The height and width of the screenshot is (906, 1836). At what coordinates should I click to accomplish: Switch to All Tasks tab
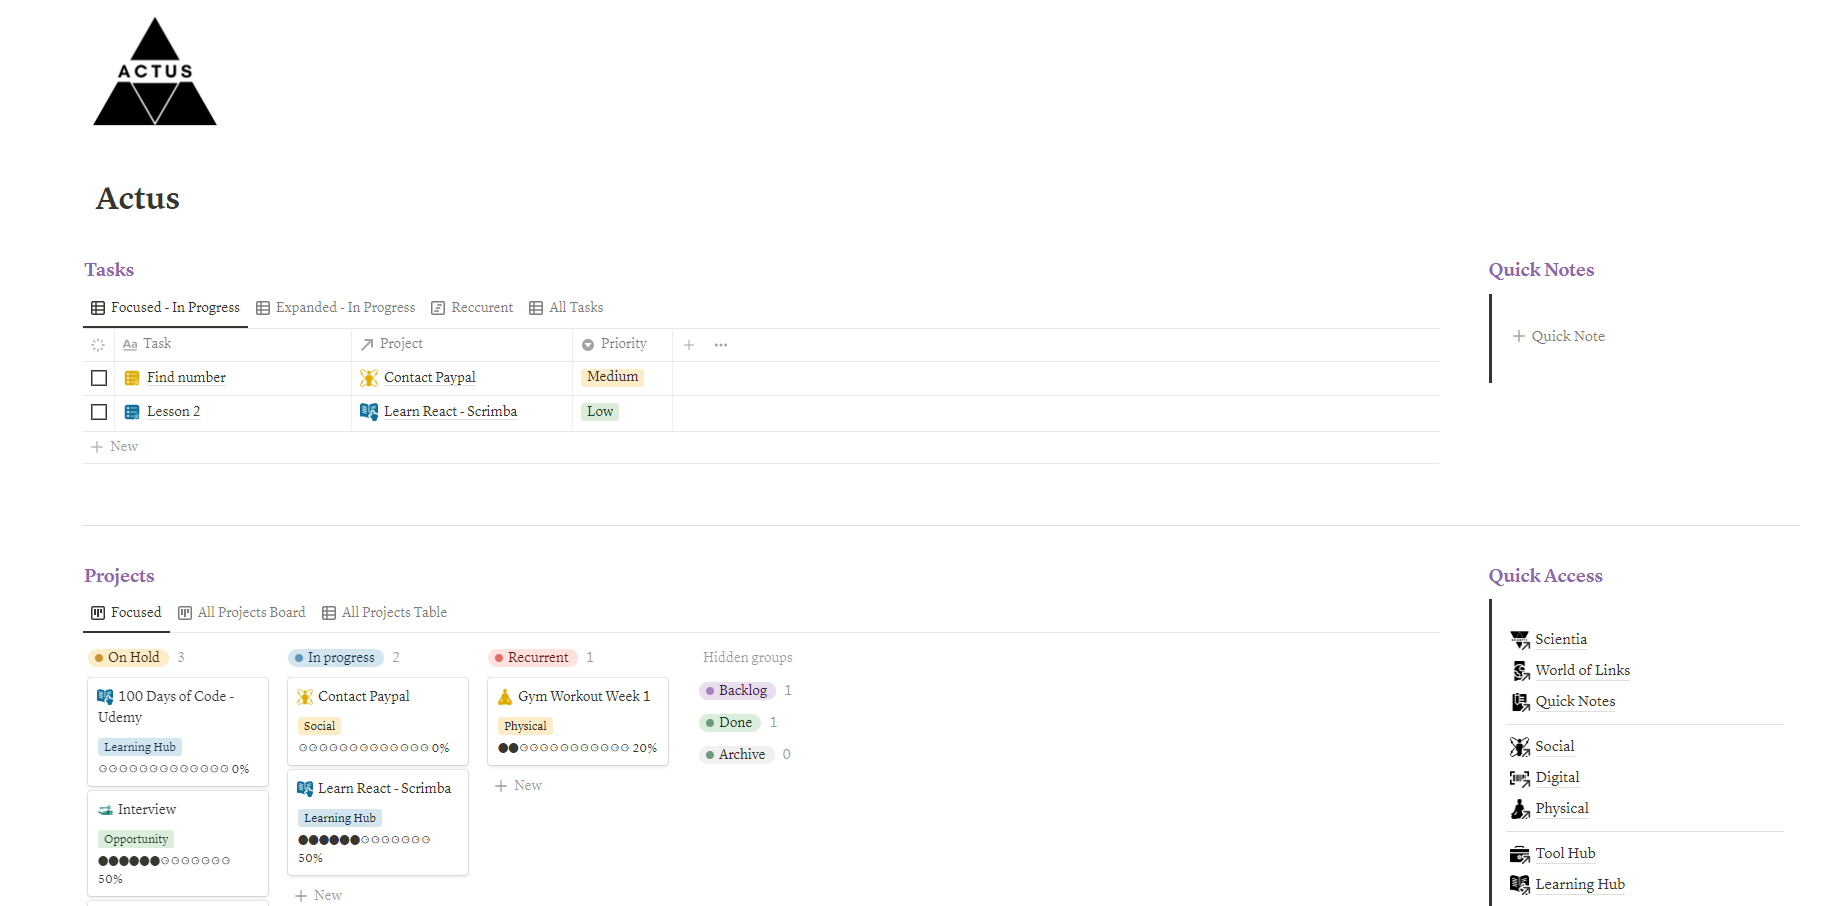point(566,308)
